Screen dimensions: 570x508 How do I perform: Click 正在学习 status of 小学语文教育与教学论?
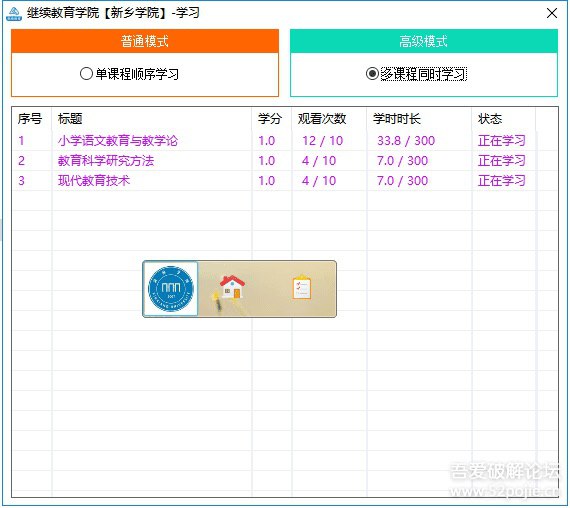click(502, 141)
